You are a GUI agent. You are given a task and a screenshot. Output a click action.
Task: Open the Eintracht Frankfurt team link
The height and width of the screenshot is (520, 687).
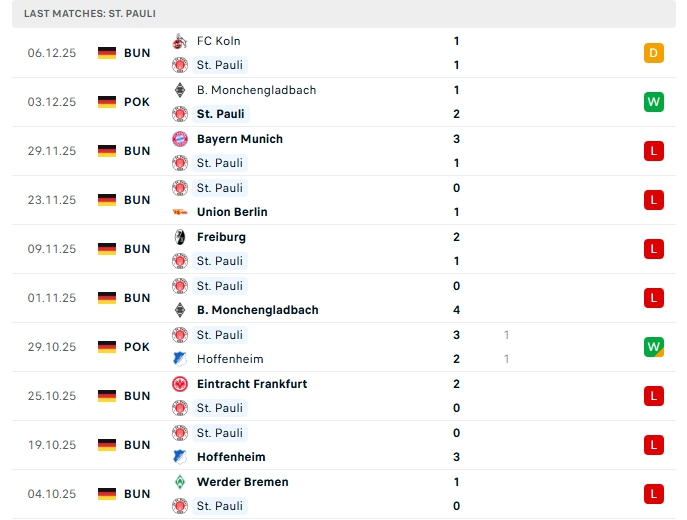point(251,384)
